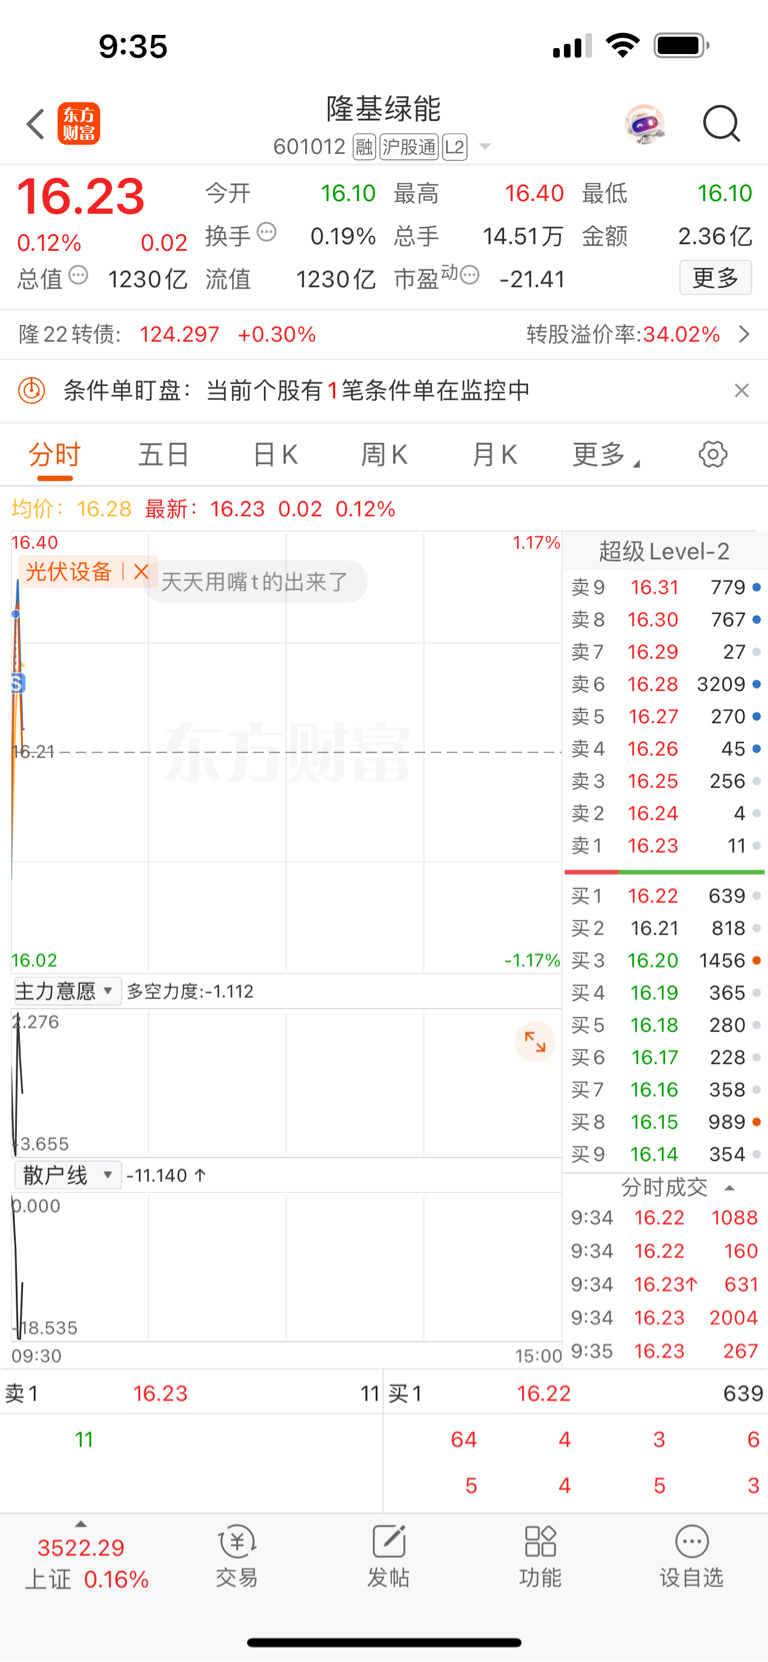Switch to the 日K tab
Image resolution: width=768 pixels, height=1662 pixels.
coord(275,455)
